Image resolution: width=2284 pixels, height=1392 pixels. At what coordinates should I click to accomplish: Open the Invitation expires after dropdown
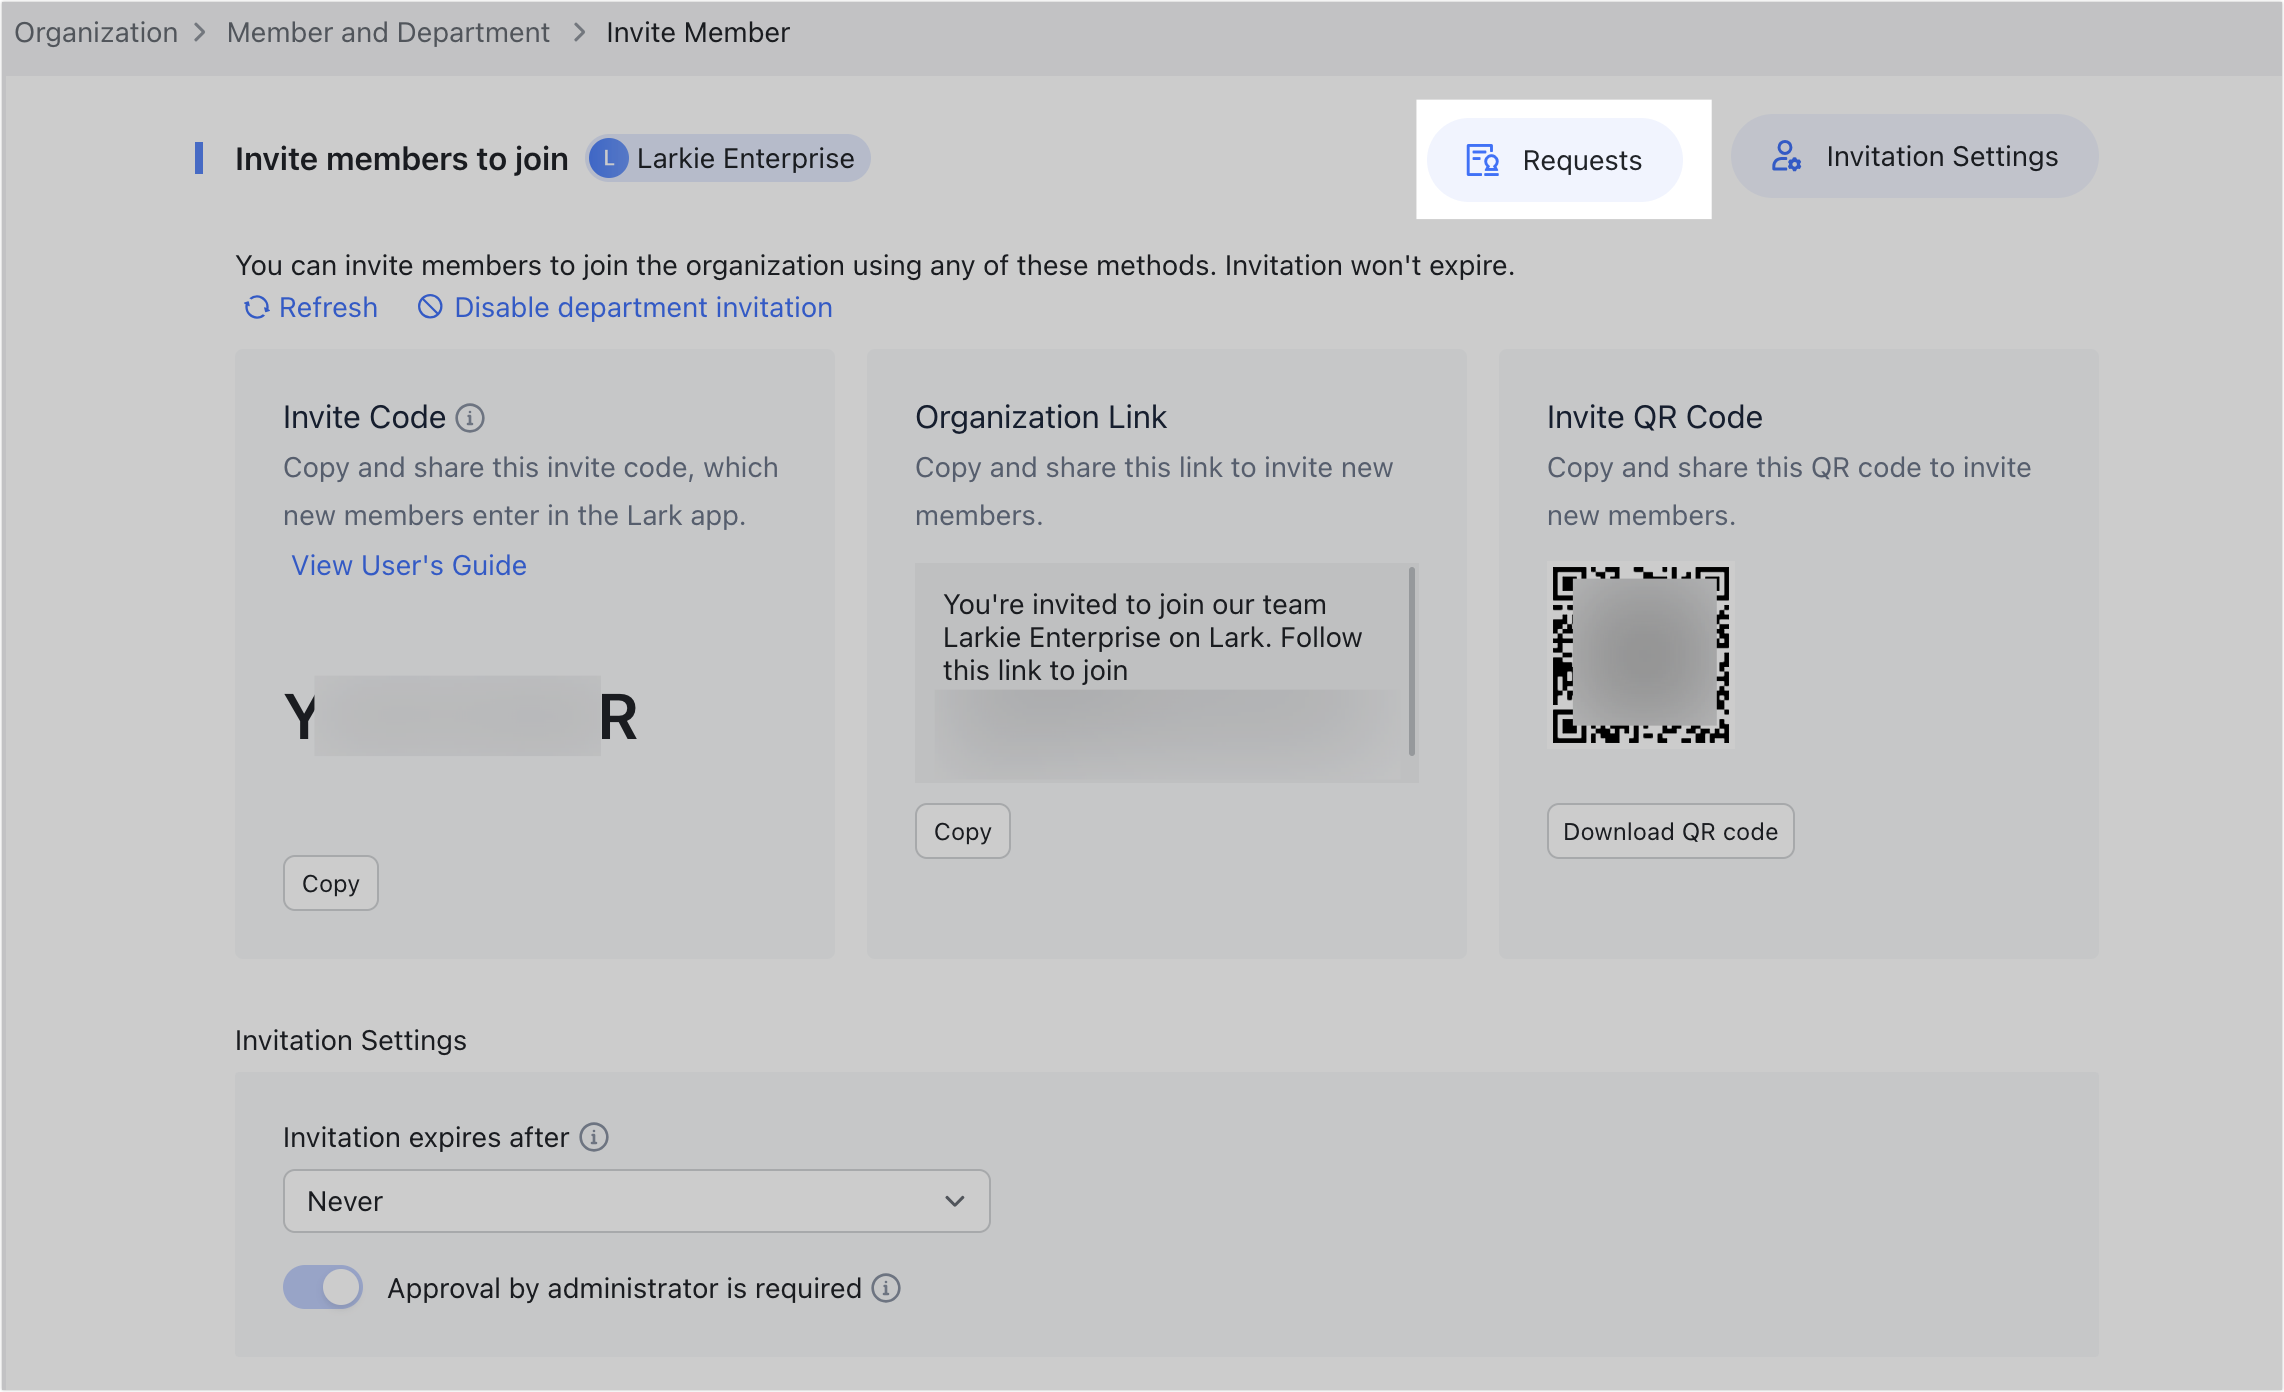(637, 1201)
